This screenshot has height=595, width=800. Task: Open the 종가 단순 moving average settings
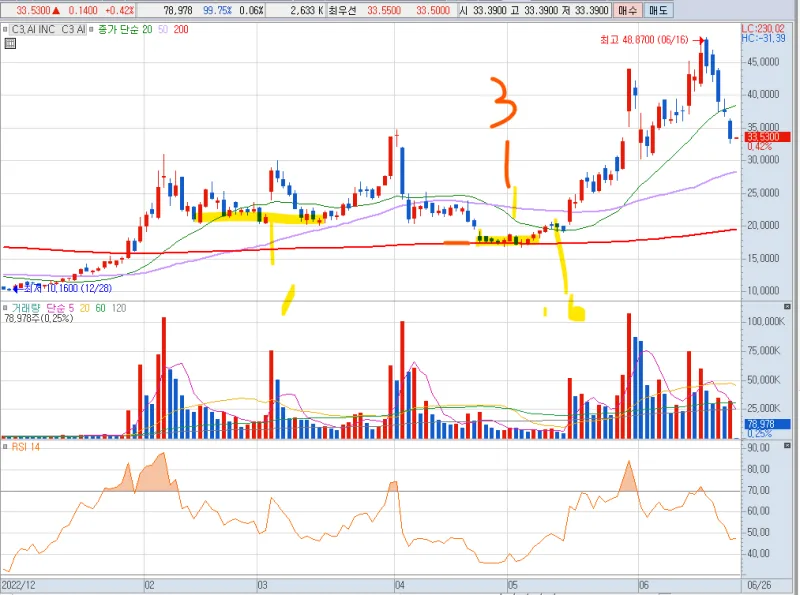[x=116, y=30]
